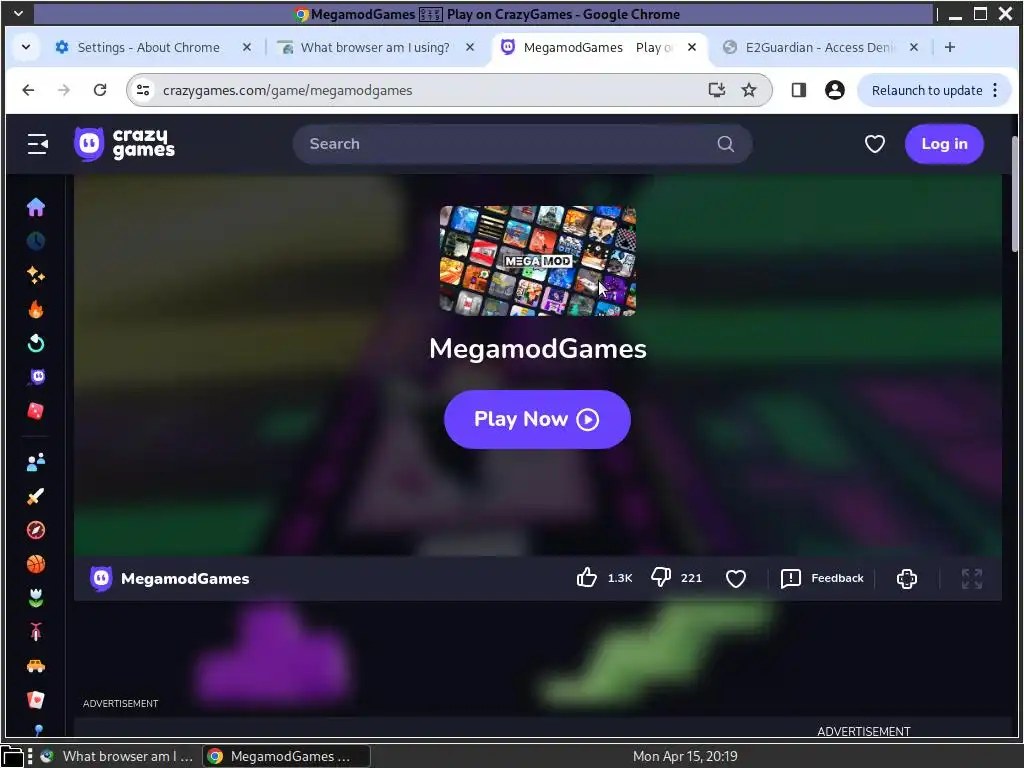1024x768 pixels.
Task: Open the Random red dice icon
Action: click(36, 411)
